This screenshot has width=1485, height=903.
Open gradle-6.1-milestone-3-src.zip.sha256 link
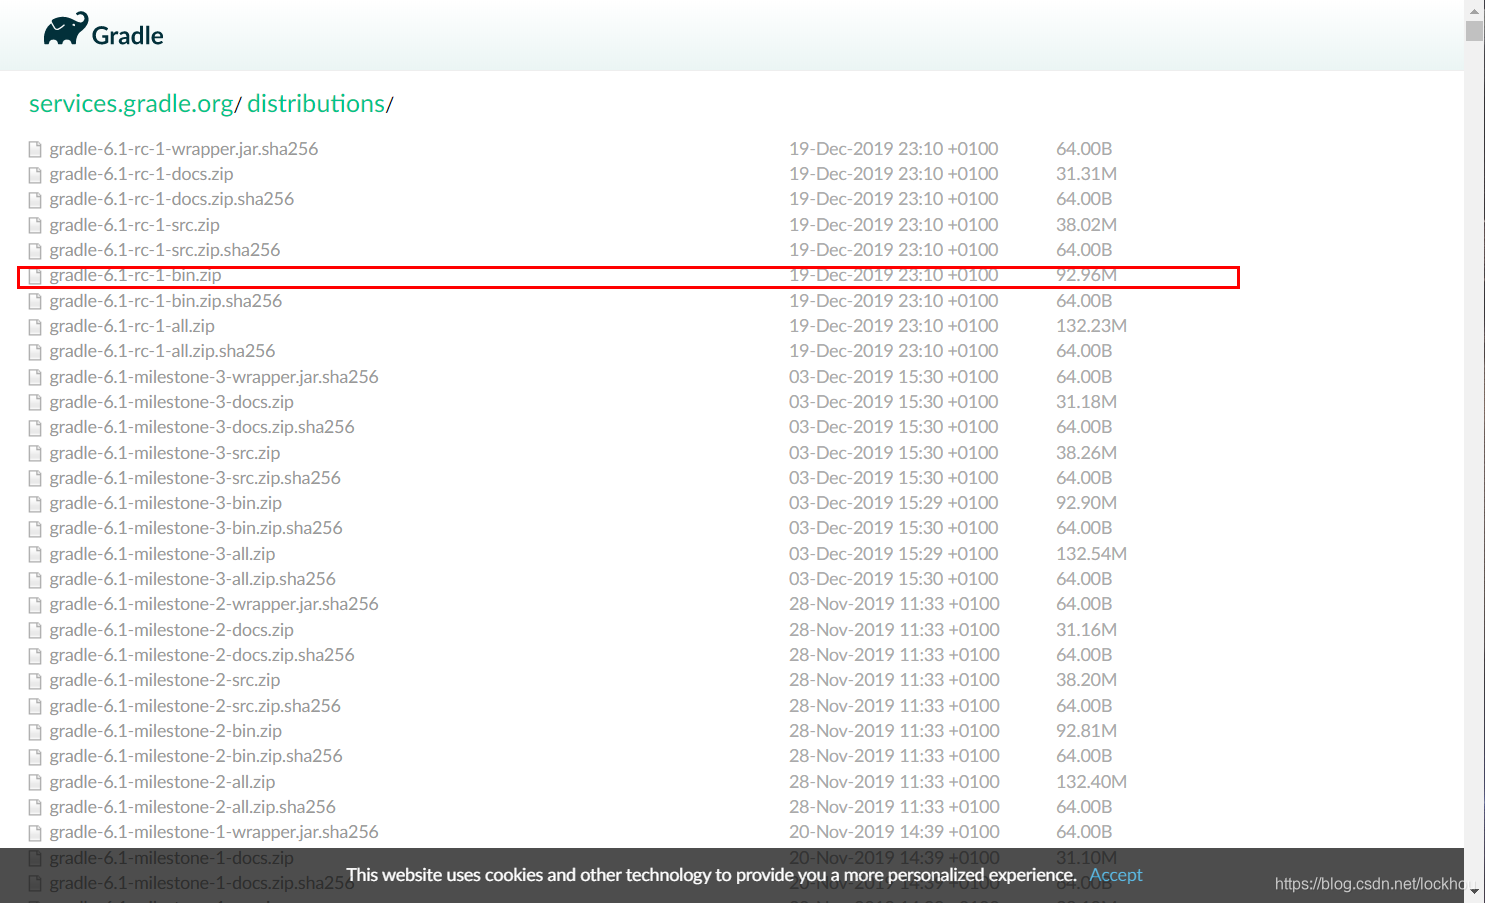coord(195,478)
